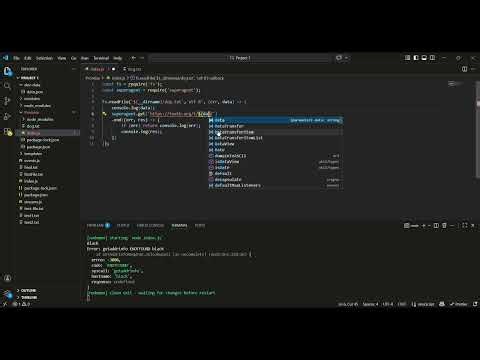Click the editor vertical scrollbar

tap(478, 130)
